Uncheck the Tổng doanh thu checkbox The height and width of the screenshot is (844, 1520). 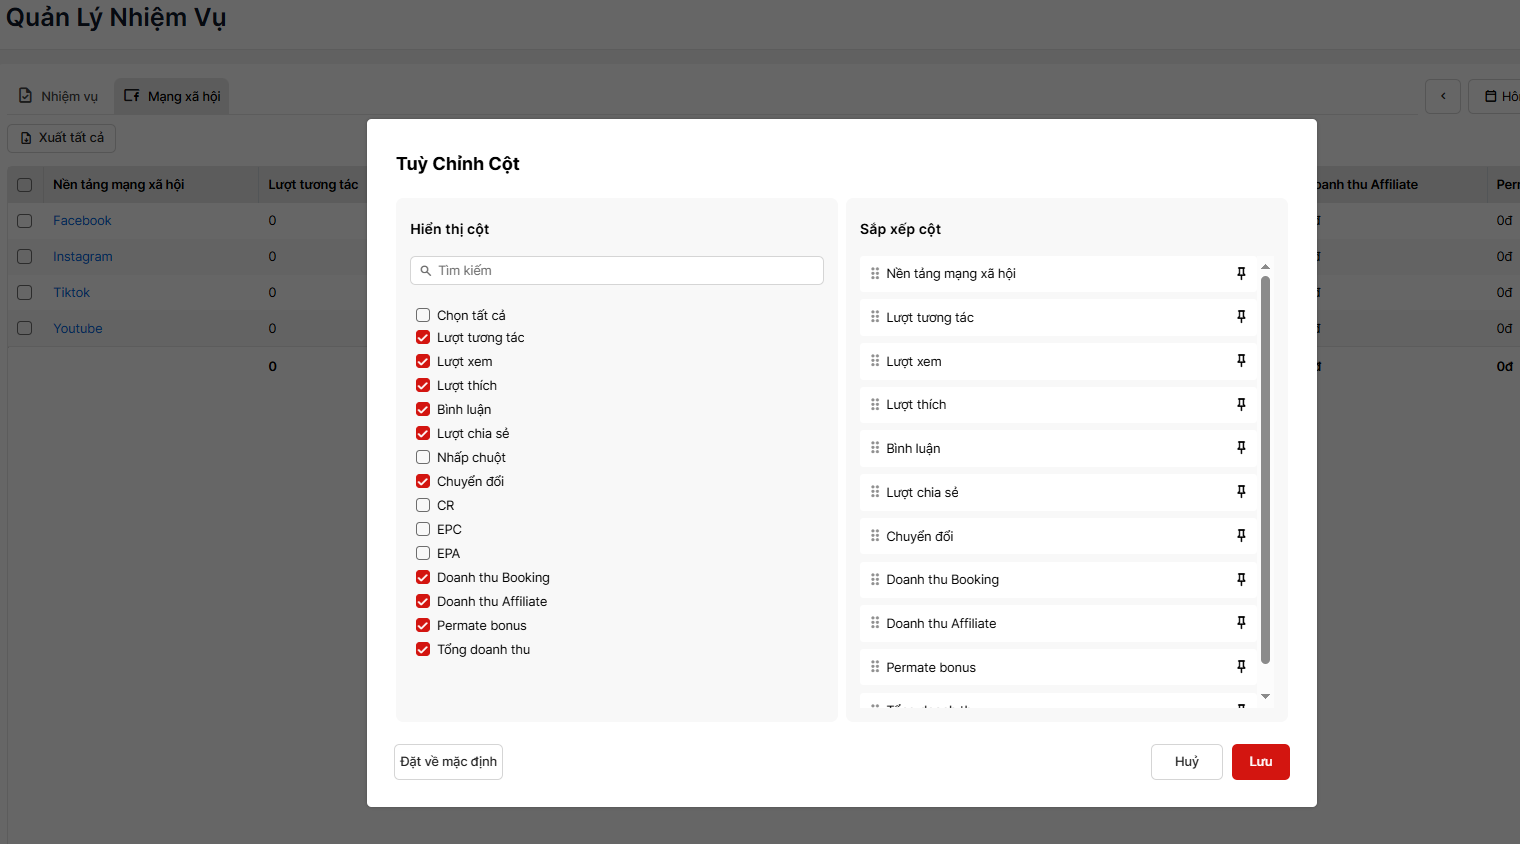[x=423, y=649]
